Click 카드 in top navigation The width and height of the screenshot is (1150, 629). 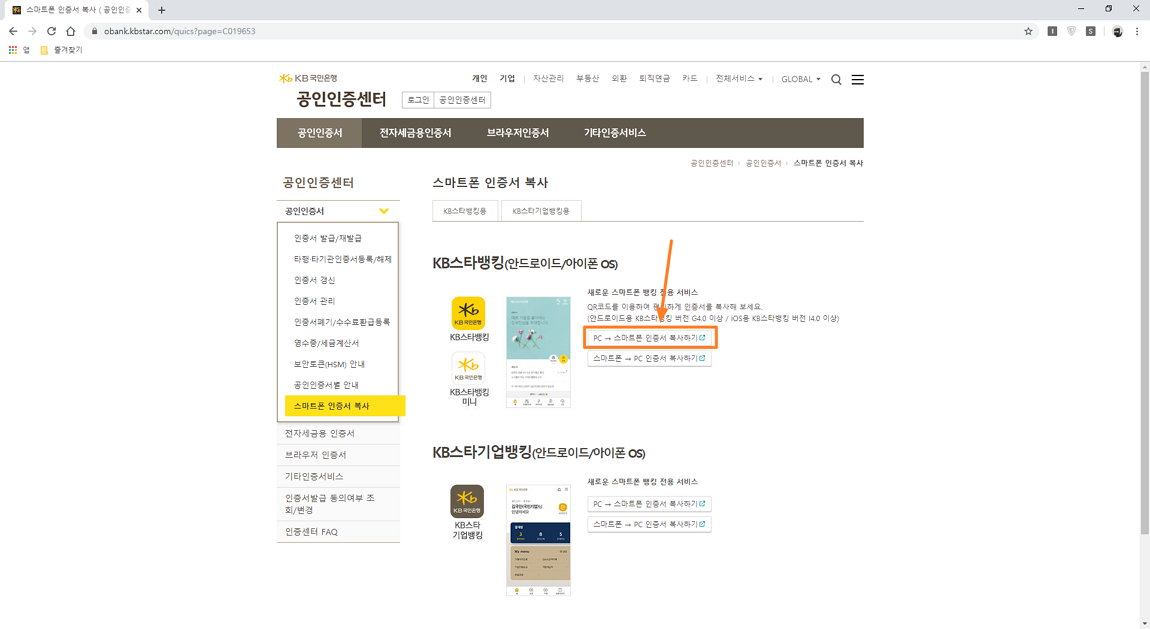[x=689, y=78]
